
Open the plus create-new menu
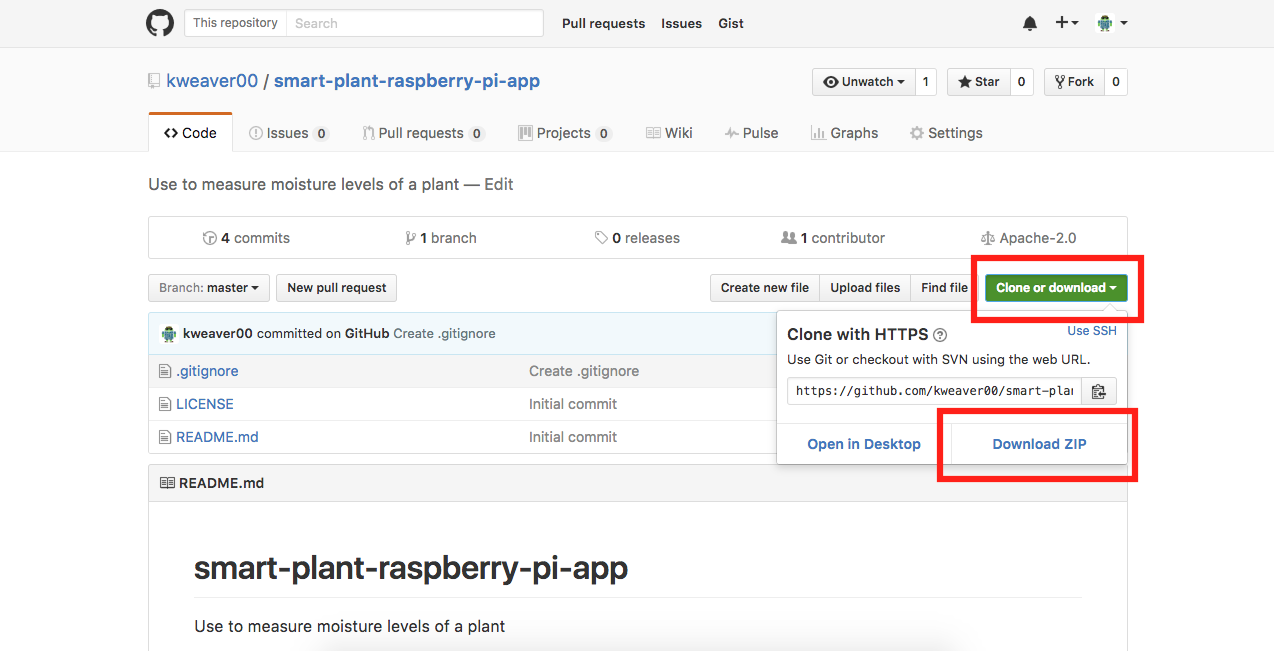pyautogui.click(x=1067, y=23)
